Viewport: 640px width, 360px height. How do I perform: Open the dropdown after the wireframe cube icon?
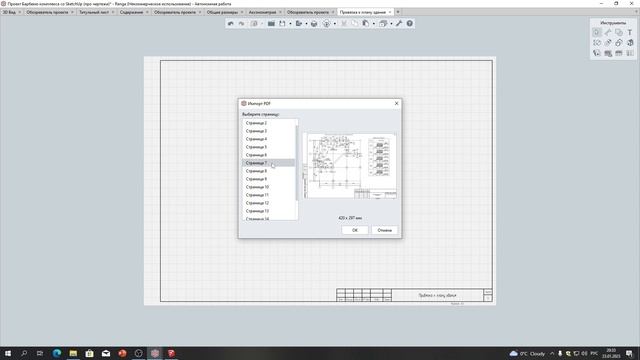click(335, 24)
